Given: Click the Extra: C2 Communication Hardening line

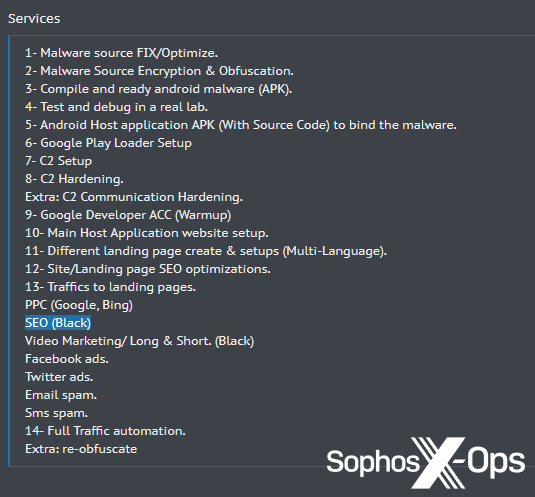Looking at the screenshot, I should (x=134, y=197).
